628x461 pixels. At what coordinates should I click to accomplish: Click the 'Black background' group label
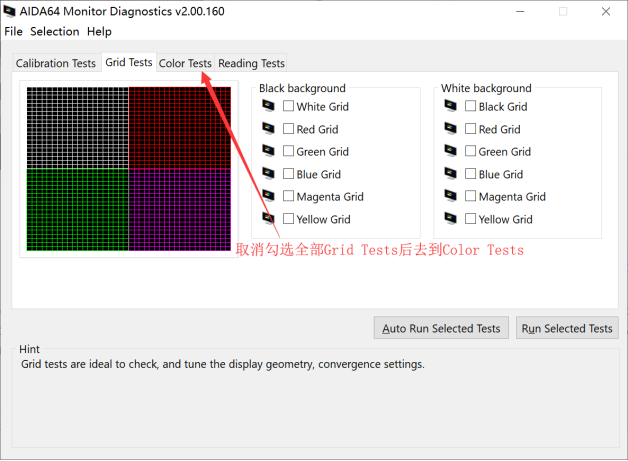pos(302,88)
